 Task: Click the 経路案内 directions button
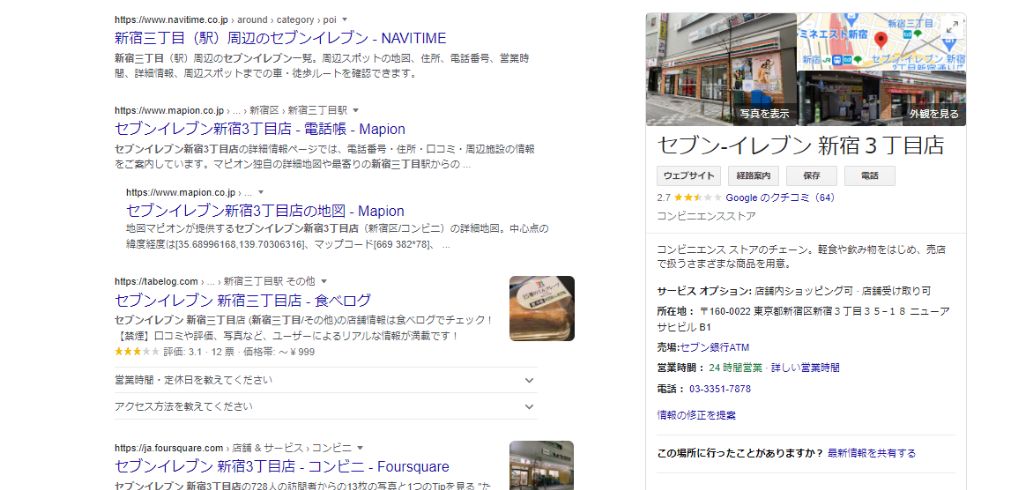click(753, 176)
